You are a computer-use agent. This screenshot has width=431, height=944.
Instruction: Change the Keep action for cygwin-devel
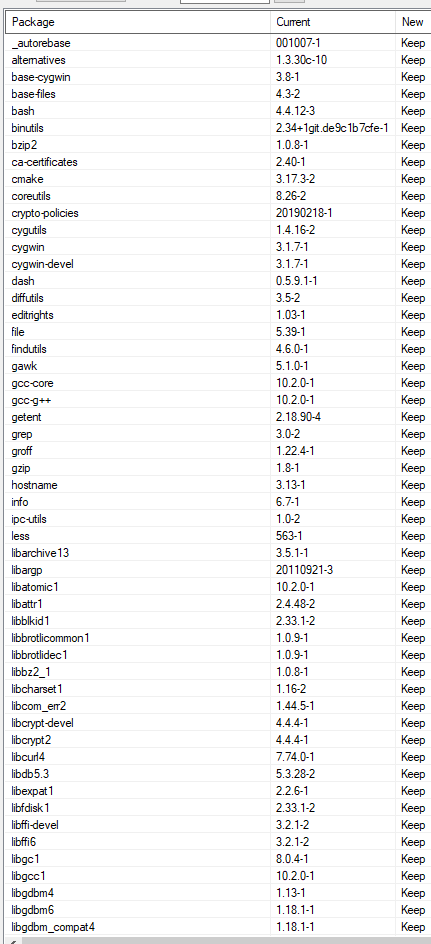tap(413, 264)
